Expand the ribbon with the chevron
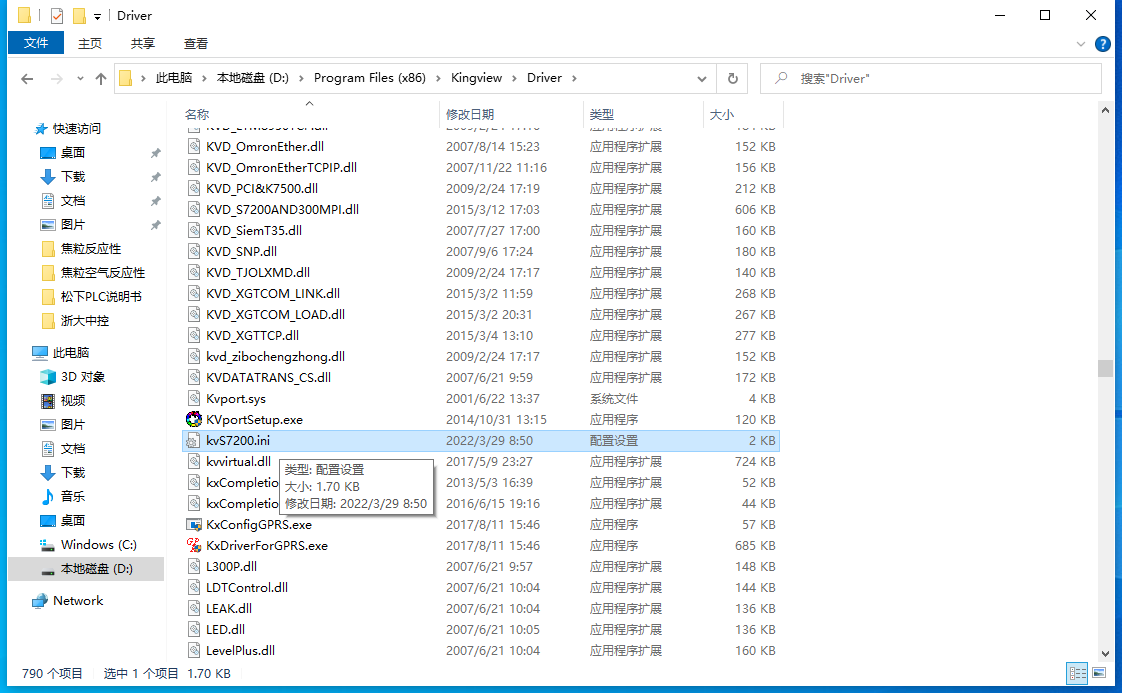The height and width of the screenshot is (693, 1122). pyautogui.click(x=1080, y=44)
